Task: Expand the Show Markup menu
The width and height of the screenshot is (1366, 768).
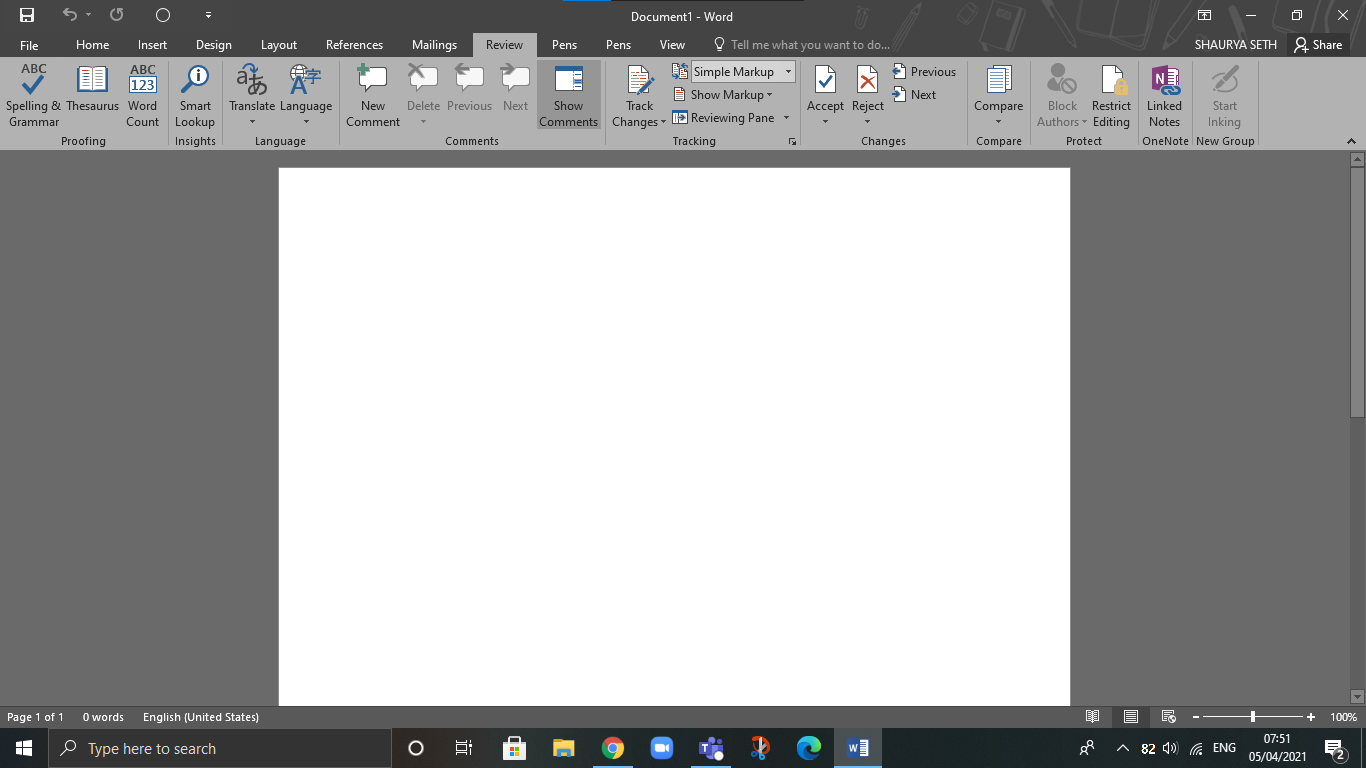Action: 722,95
